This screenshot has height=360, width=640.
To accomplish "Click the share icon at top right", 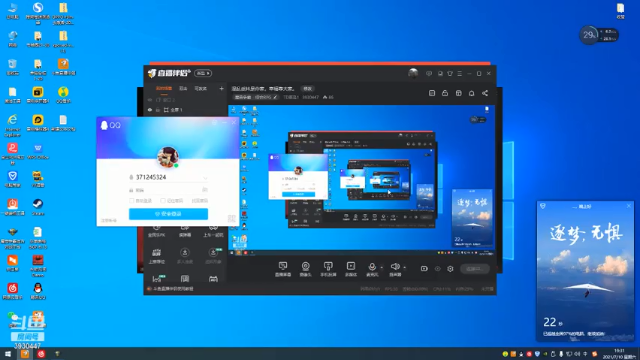I will (485, 93).
